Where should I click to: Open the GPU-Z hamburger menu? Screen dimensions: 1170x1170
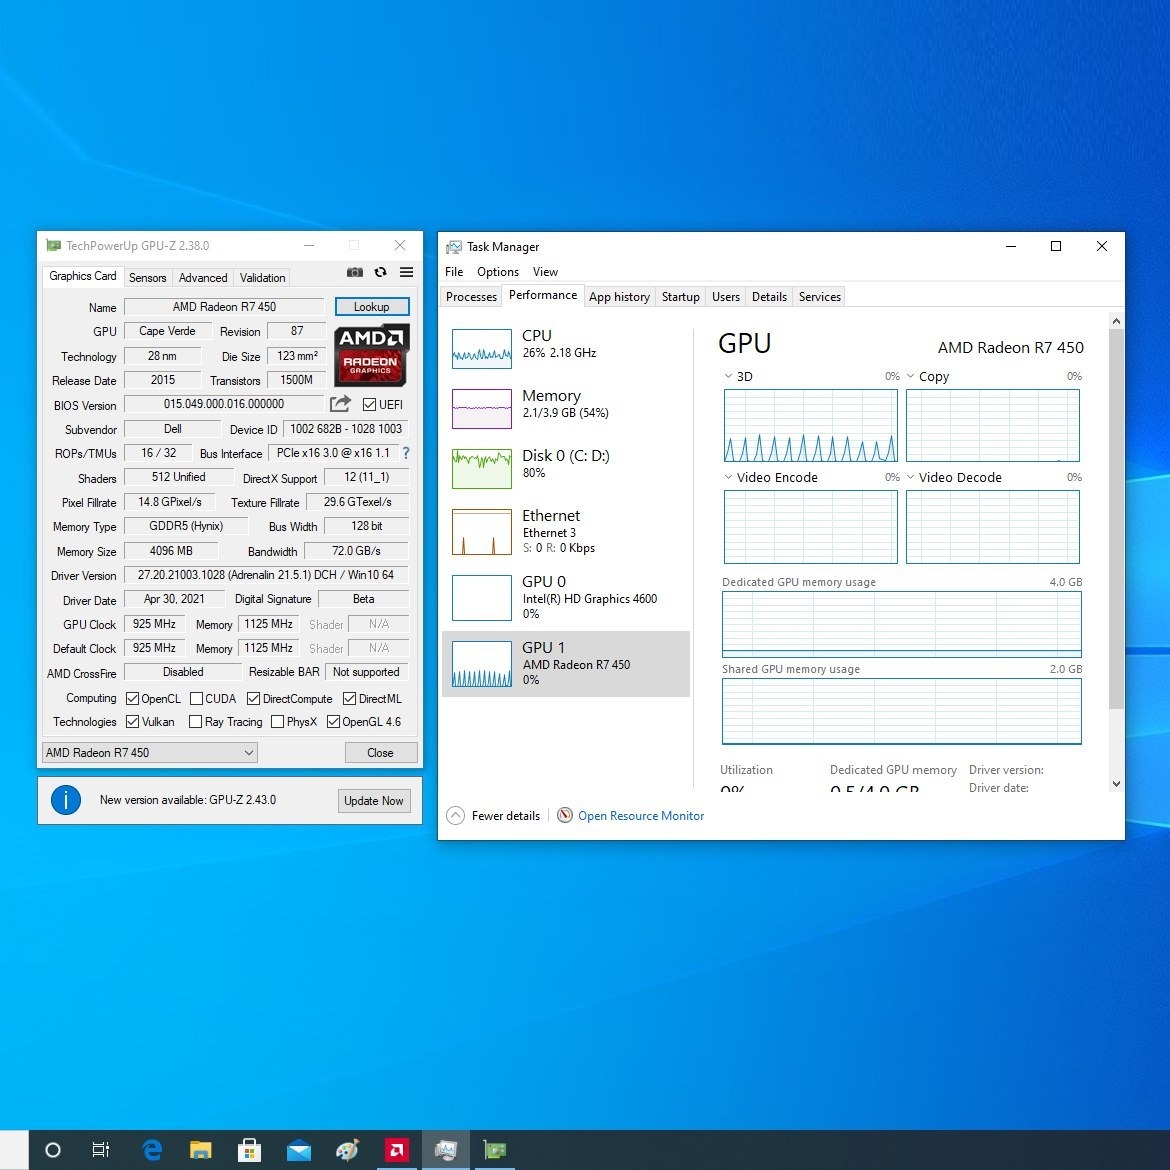click(x=406, y=272)
